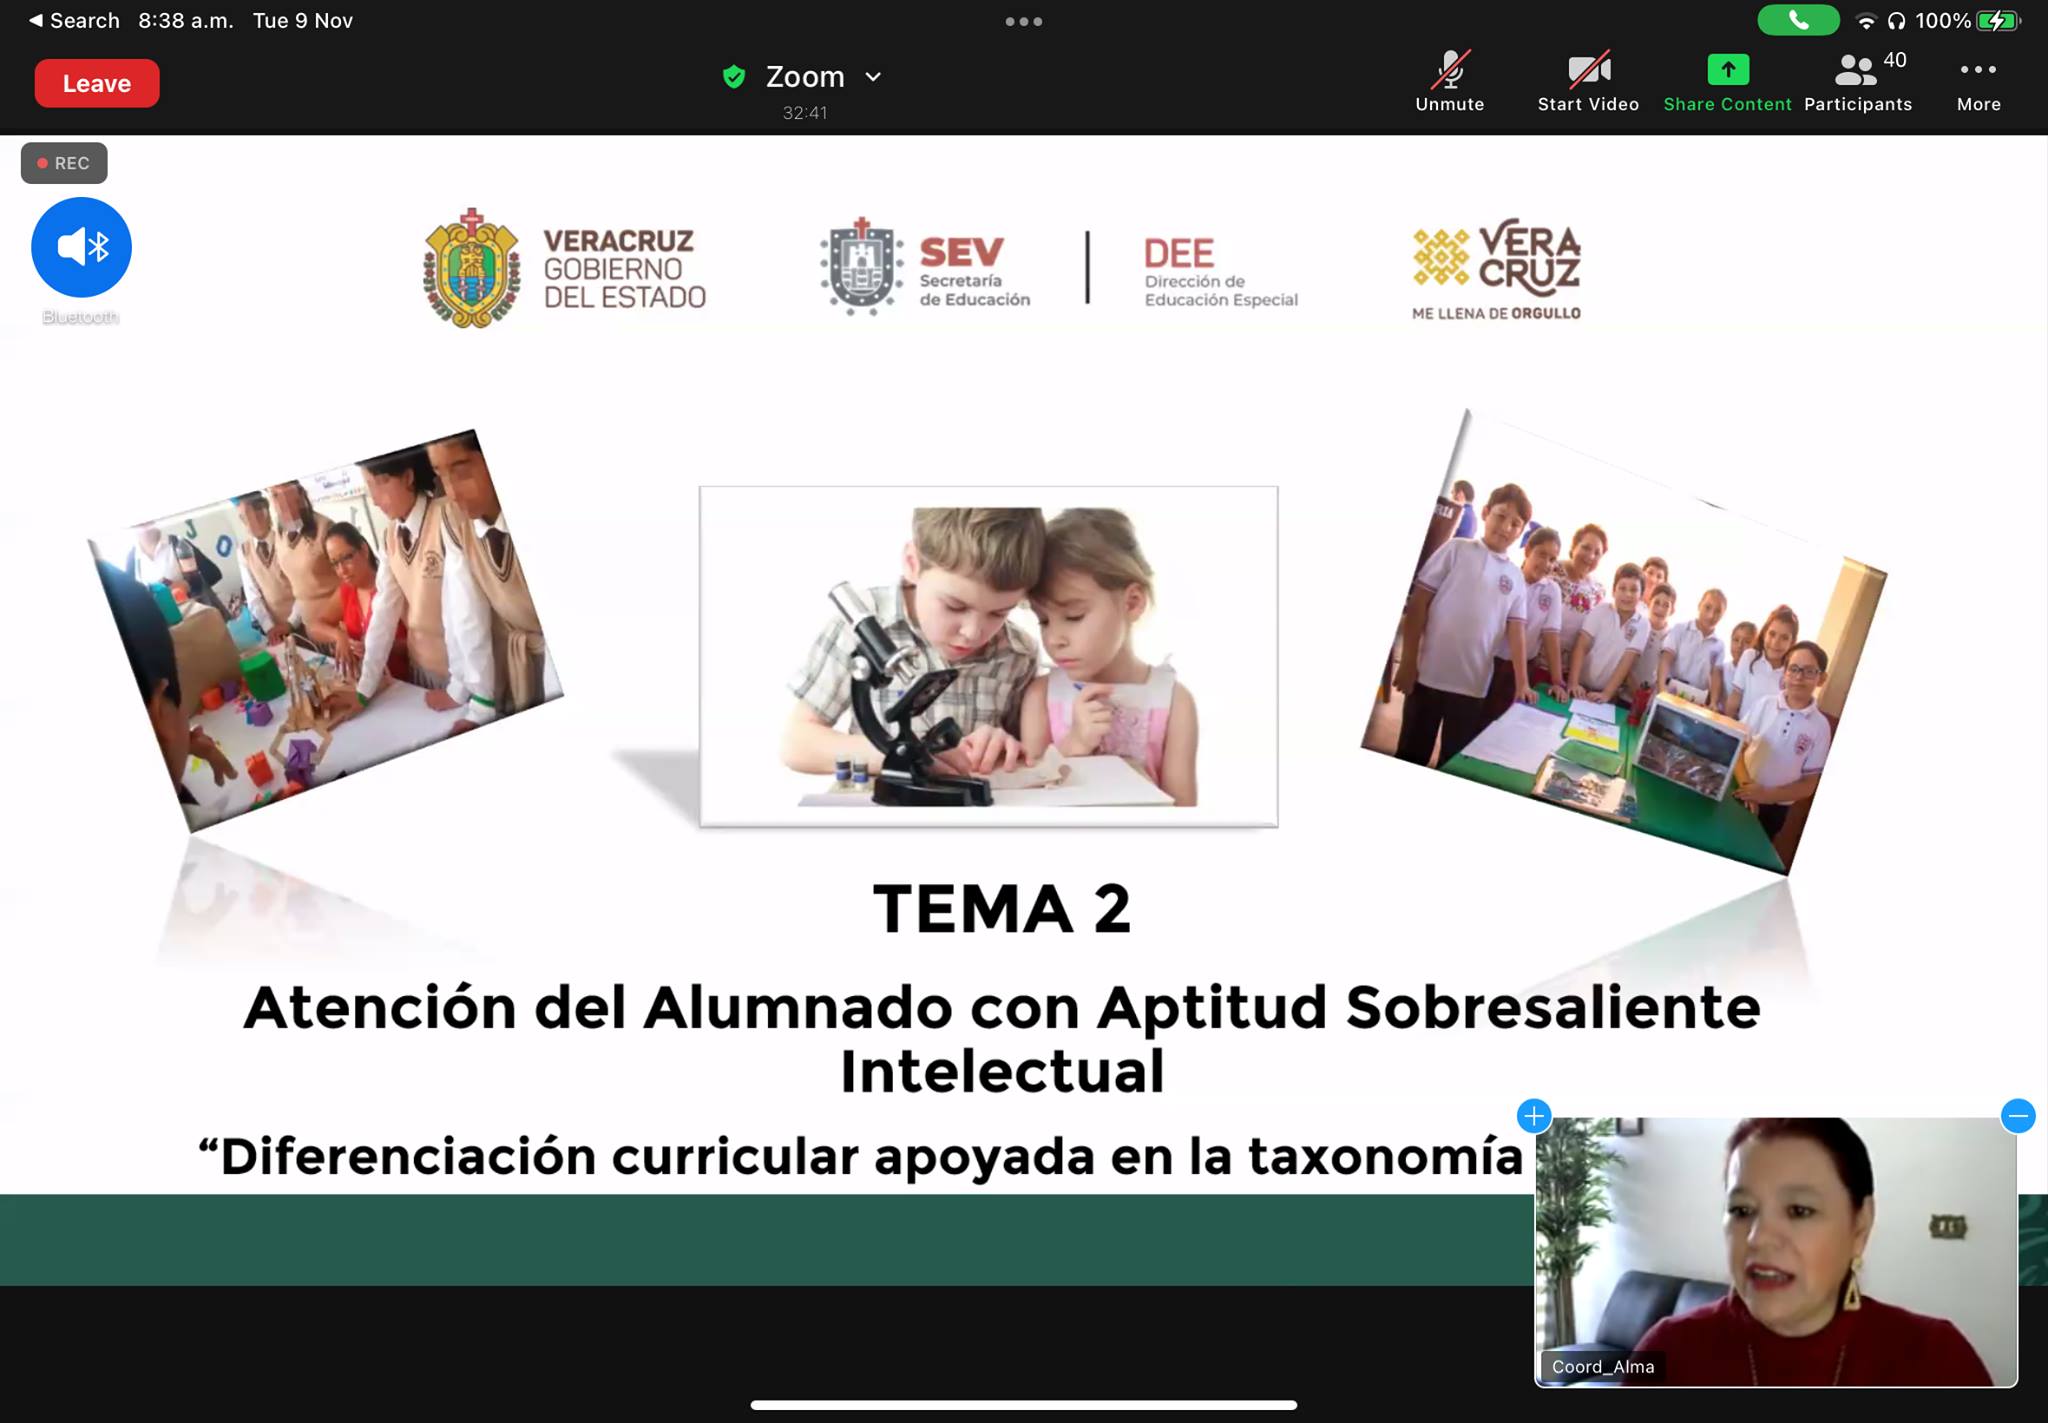Expand the speaker thumbnail with plus button
2048x1423 pixels.
pyautogui.click(x=1534, y=1115)
